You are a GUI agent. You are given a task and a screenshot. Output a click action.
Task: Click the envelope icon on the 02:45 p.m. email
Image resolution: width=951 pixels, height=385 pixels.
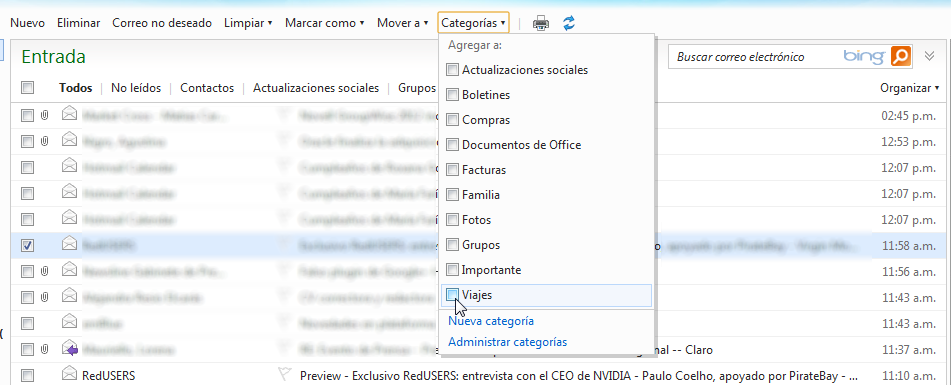(70, 113)
